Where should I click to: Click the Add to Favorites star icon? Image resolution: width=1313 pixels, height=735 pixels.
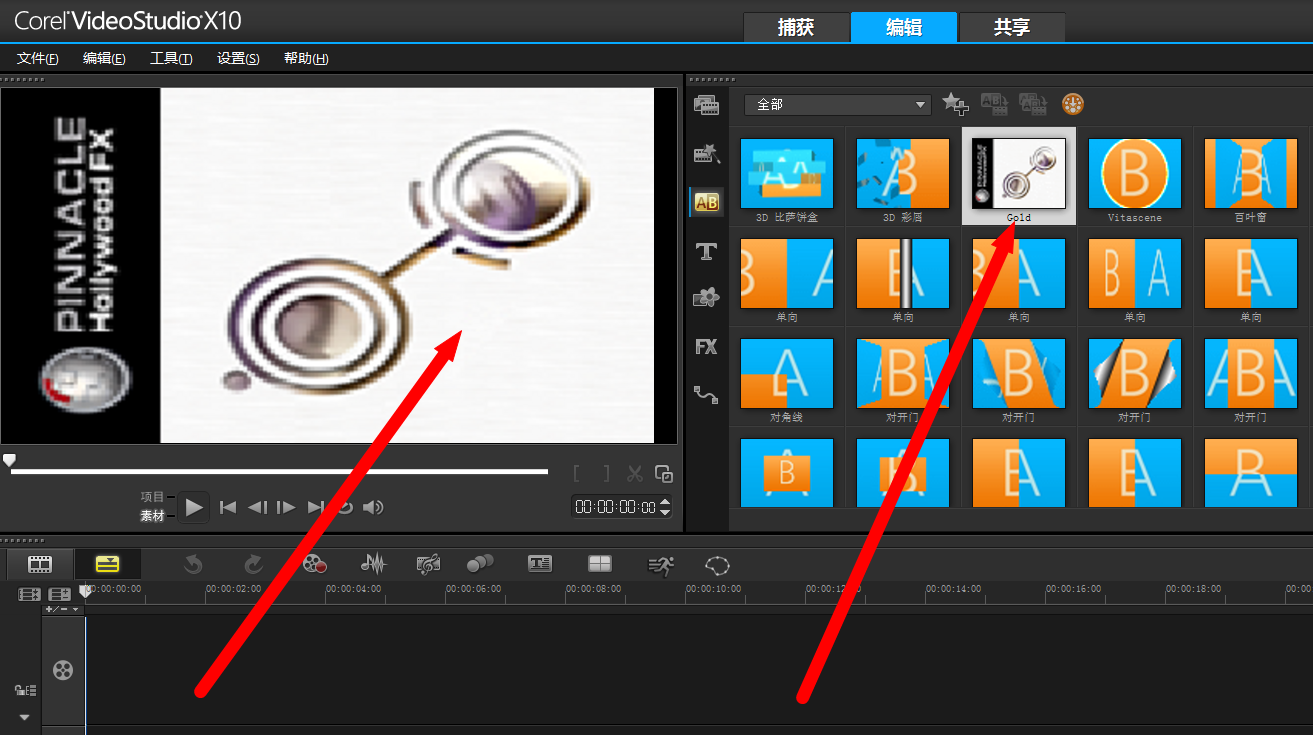coord(956,103)
